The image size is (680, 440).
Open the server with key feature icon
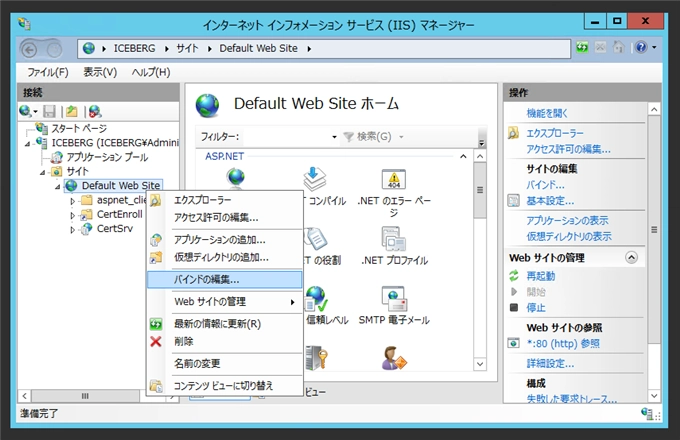316,358
